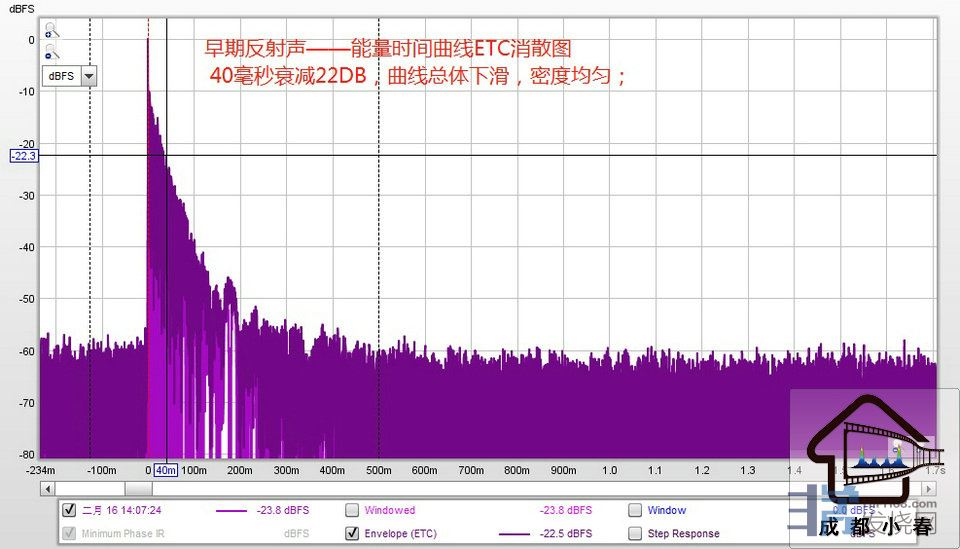
Task: Click the 40m cursor time label
Action: pos(166,470)
